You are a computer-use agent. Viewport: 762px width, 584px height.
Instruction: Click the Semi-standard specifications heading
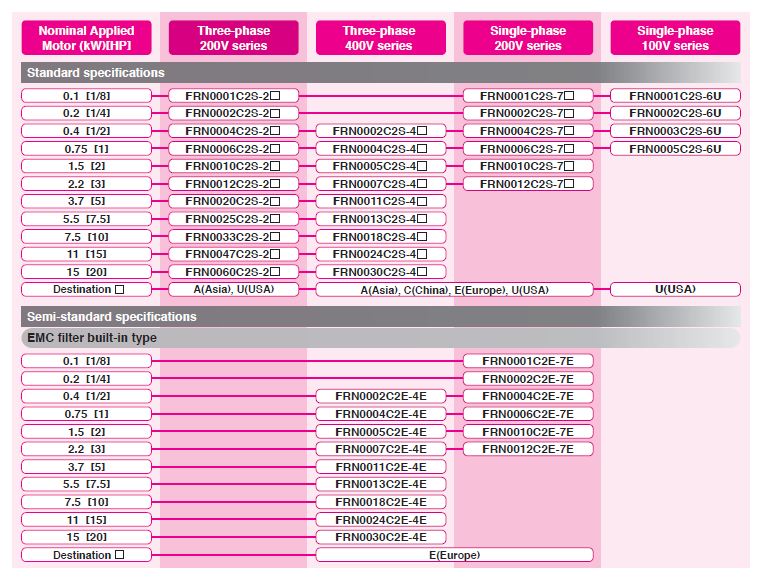(381, 317)
